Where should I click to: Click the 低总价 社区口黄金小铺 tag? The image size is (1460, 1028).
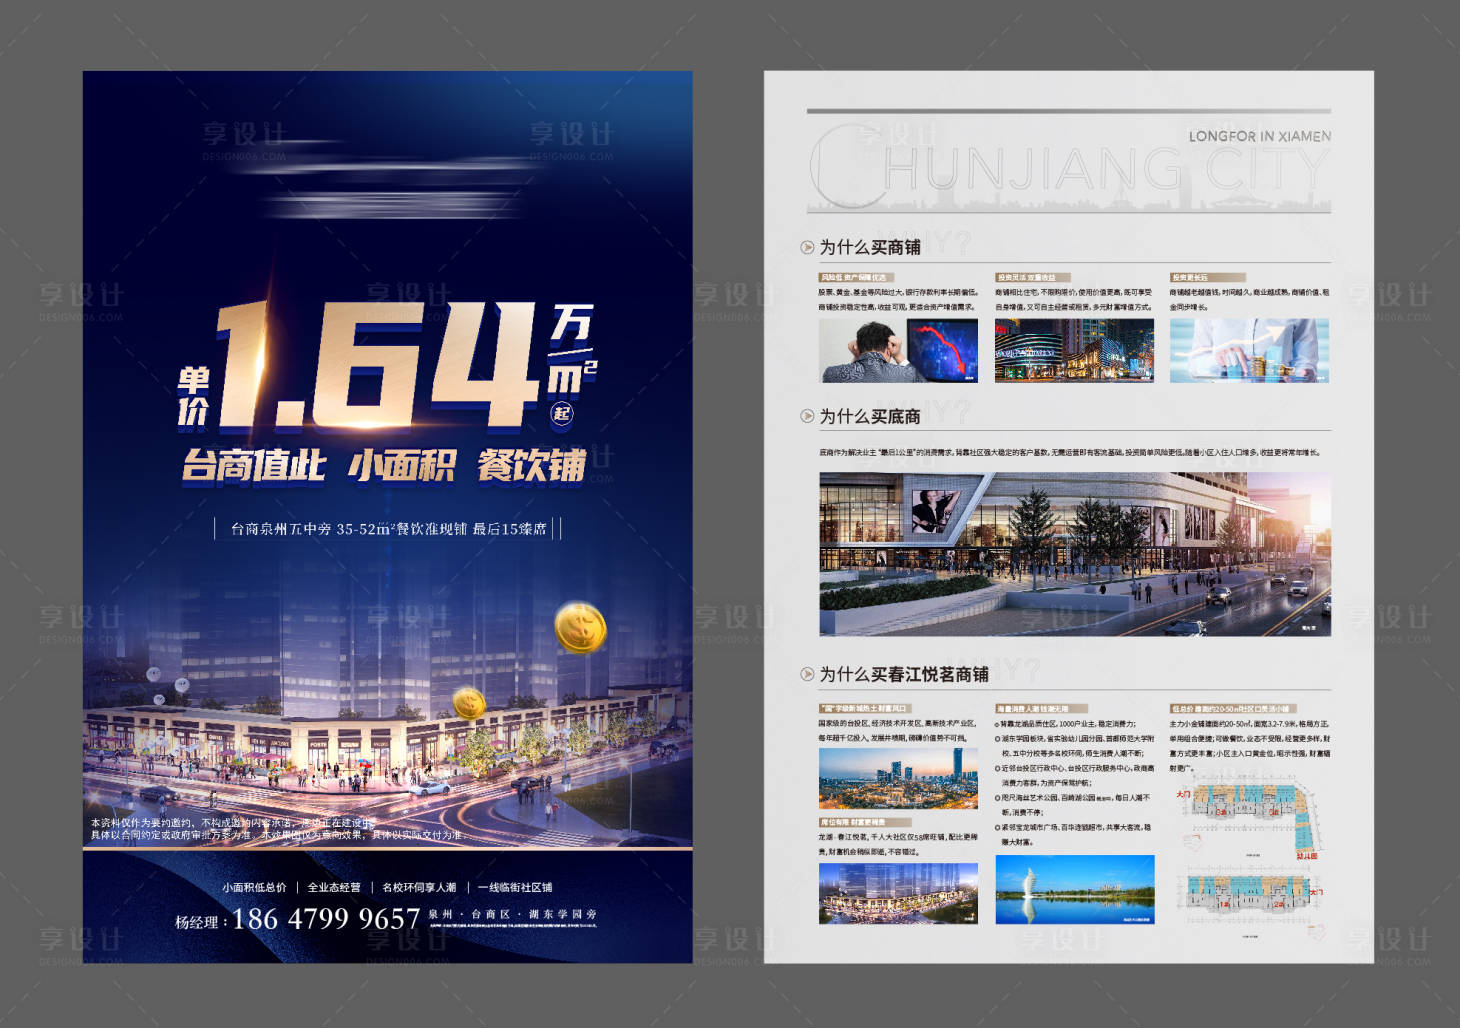1231,708
